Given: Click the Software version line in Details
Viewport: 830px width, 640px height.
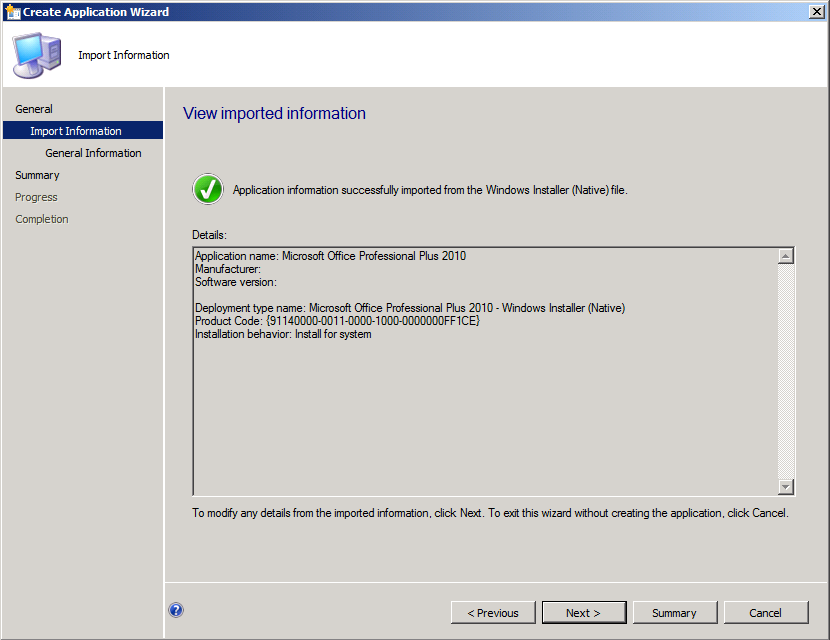Looking at the screenshot, I should 236,282.
